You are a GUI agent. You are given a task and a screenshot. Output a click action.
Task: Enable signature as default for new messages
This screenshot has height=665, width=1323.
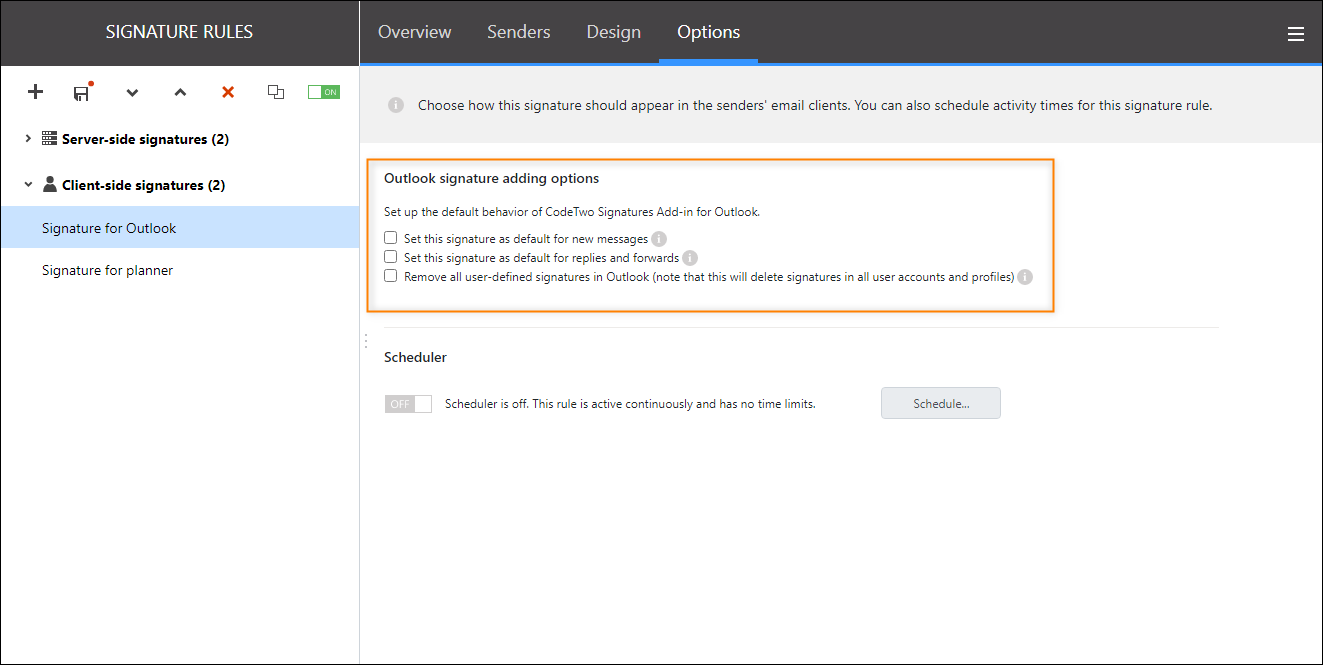[x=390, y=238]
